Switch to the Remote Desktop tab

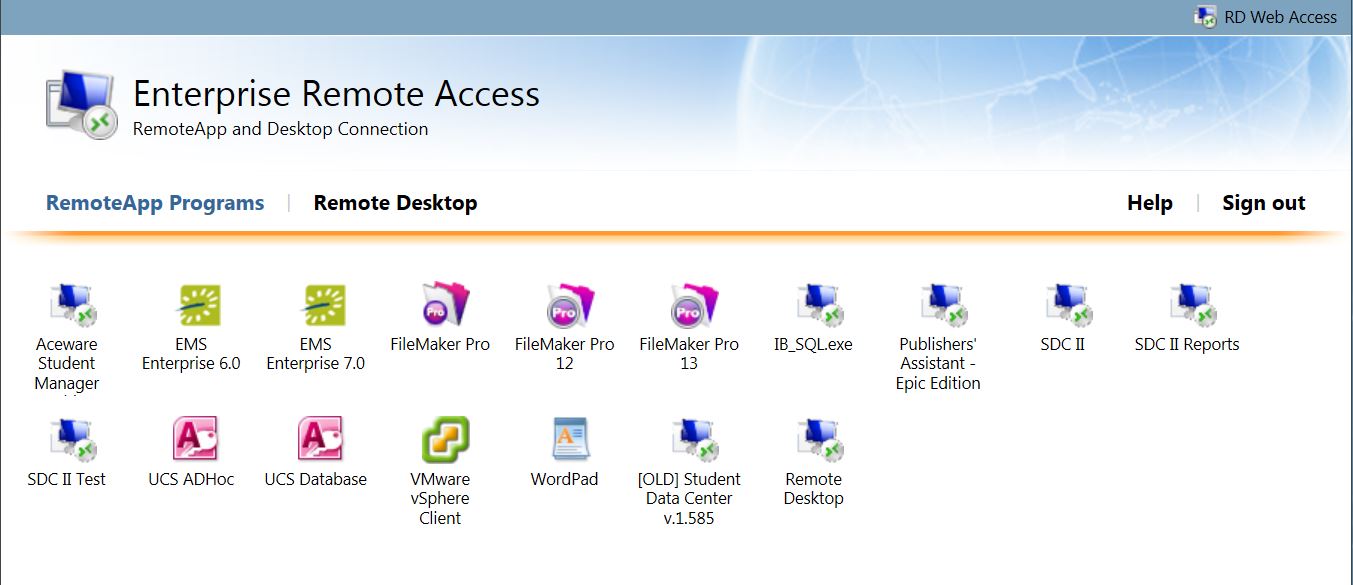(x=395, y=203)
